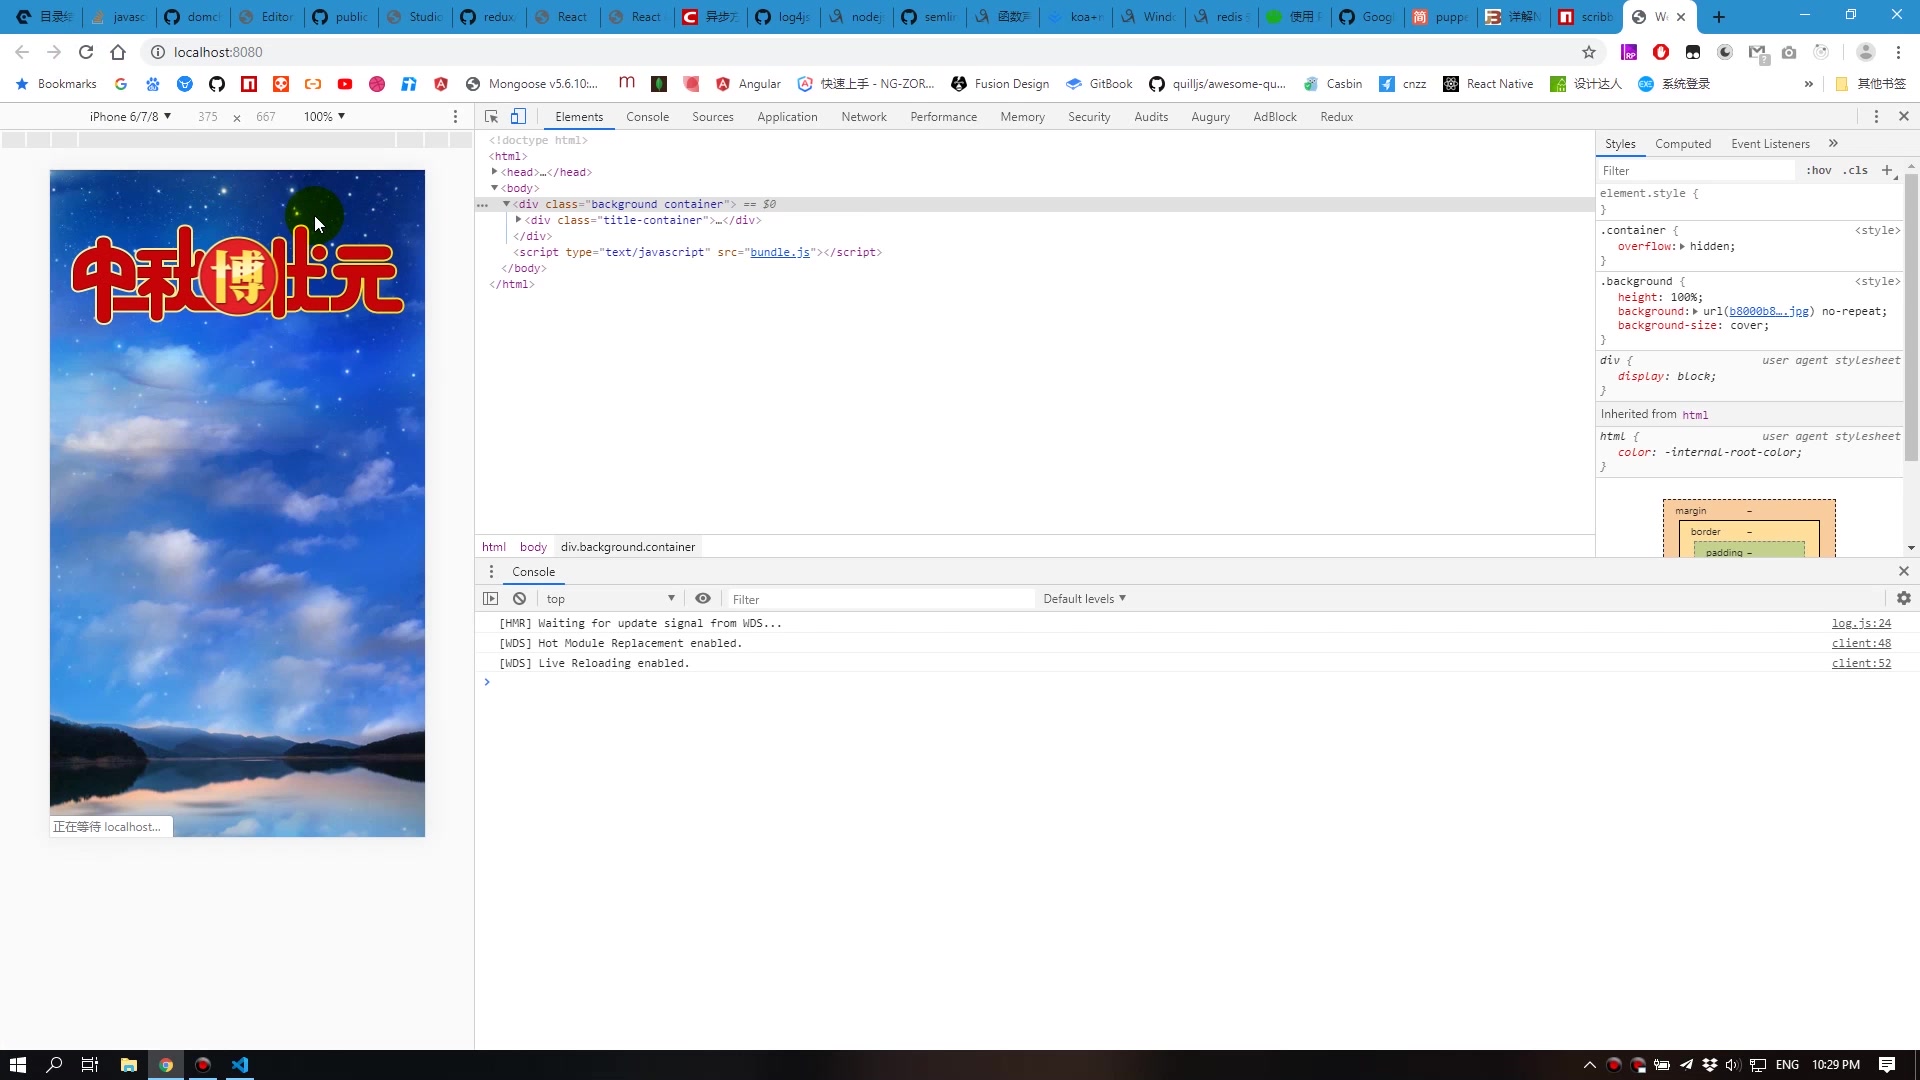The image size is (1920, 1080).
Task: Enable the eye visibility toggle in Console
Action: [703, 599]
